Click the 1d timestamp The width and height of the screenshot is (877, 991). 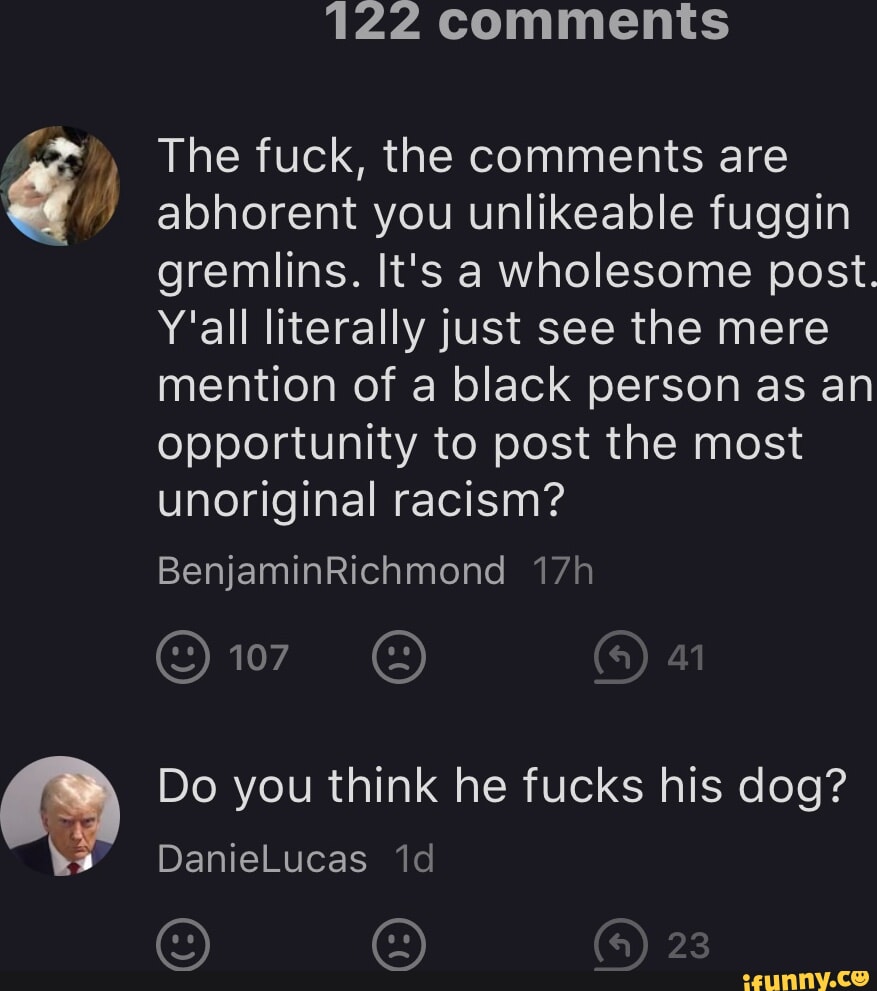coord(414,859)
